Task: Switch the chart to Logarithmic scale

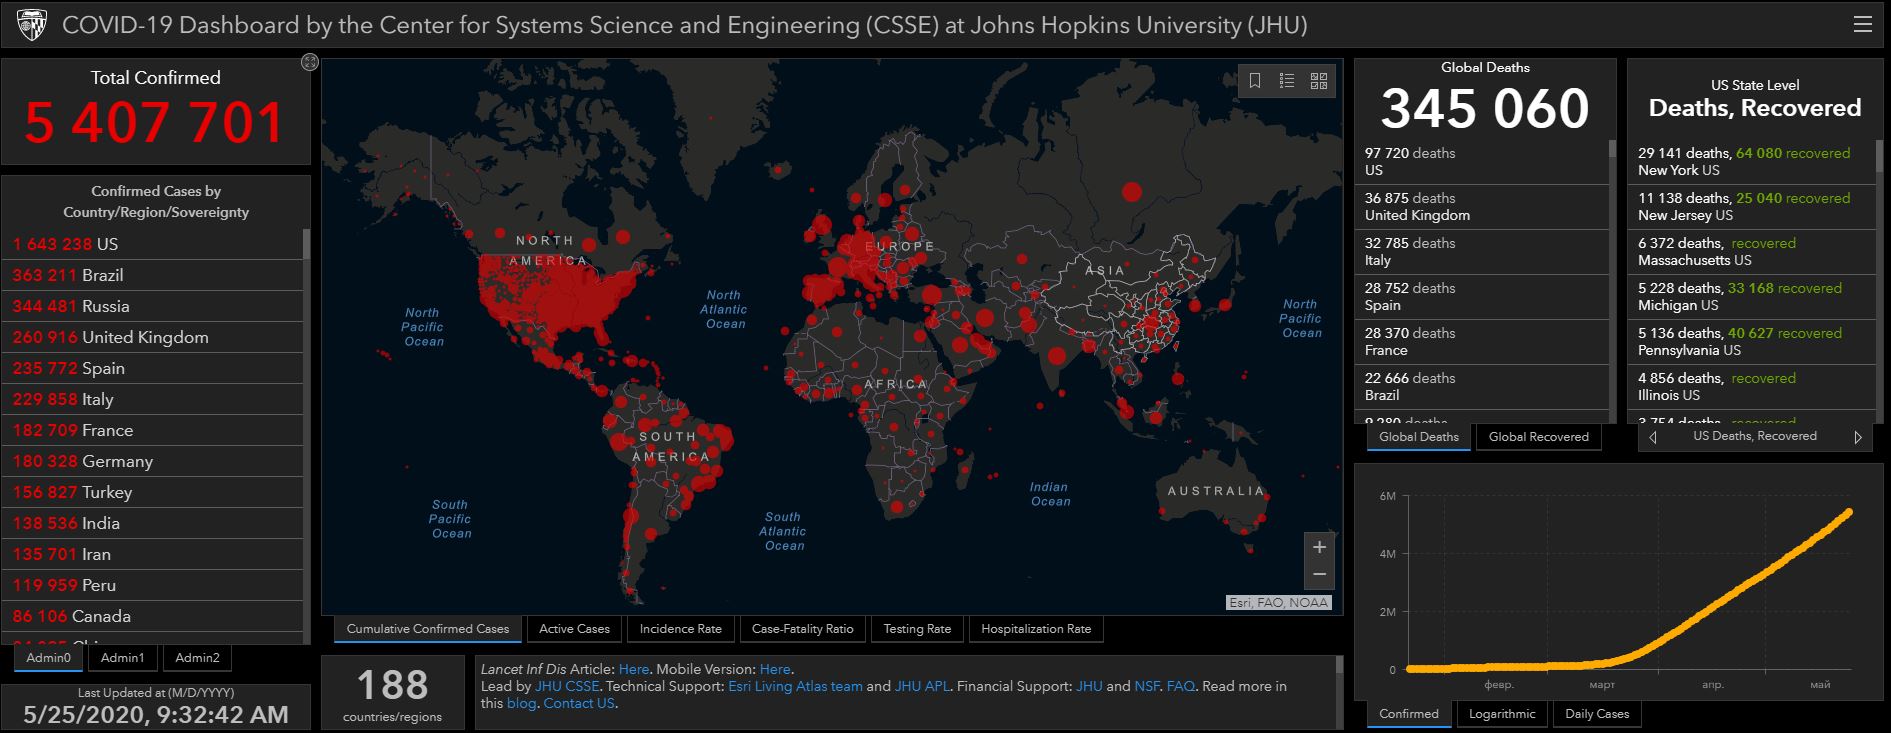Action: [1502, 714]
